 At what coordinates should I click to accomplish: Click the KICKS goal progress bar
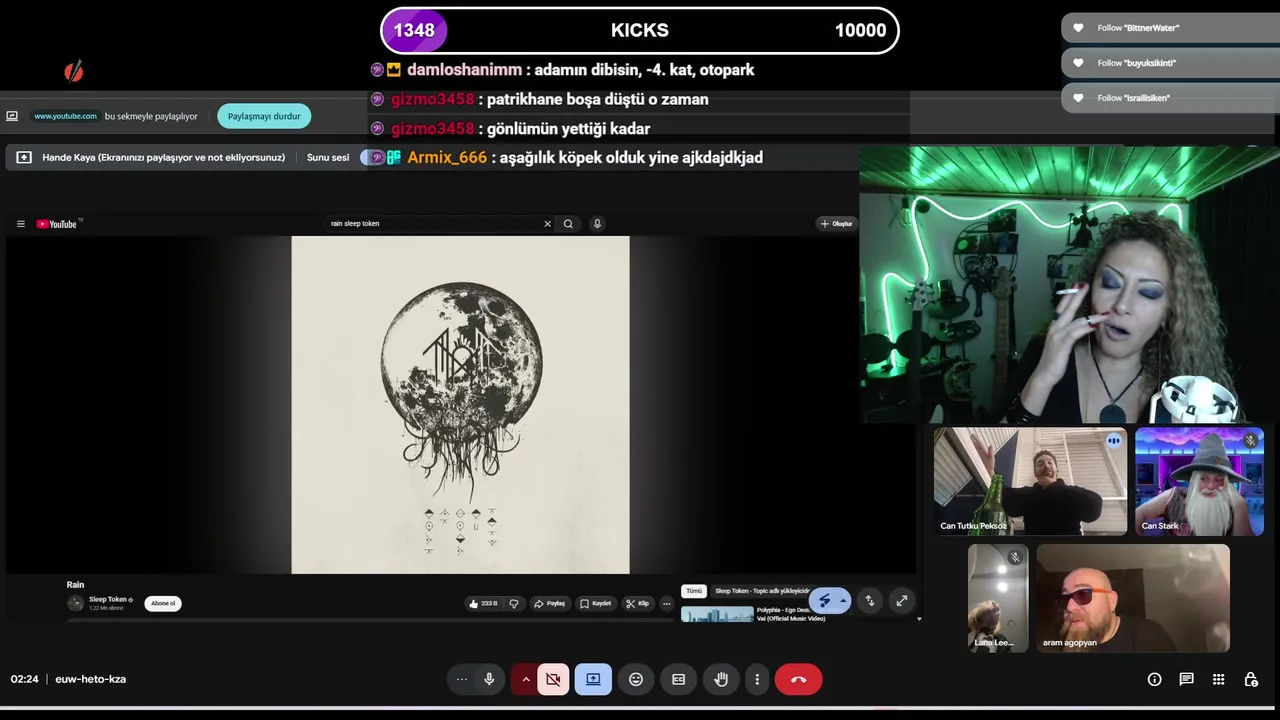pyautogui.click(x=640, y=30)
